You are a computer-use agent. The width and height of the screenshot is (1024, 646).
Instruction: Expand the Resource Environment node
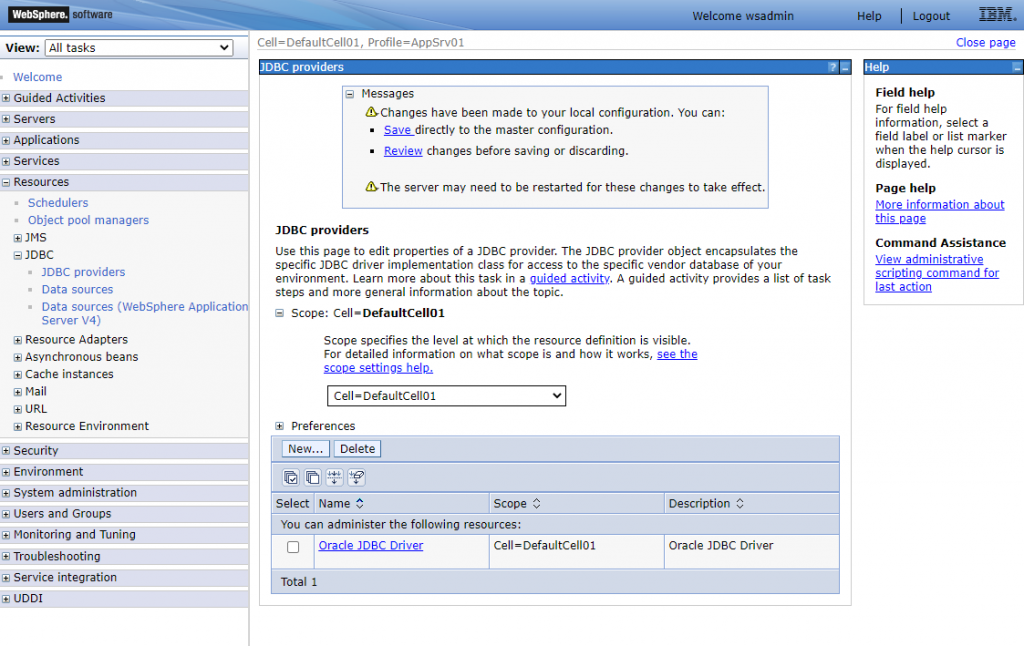point(18,427)
